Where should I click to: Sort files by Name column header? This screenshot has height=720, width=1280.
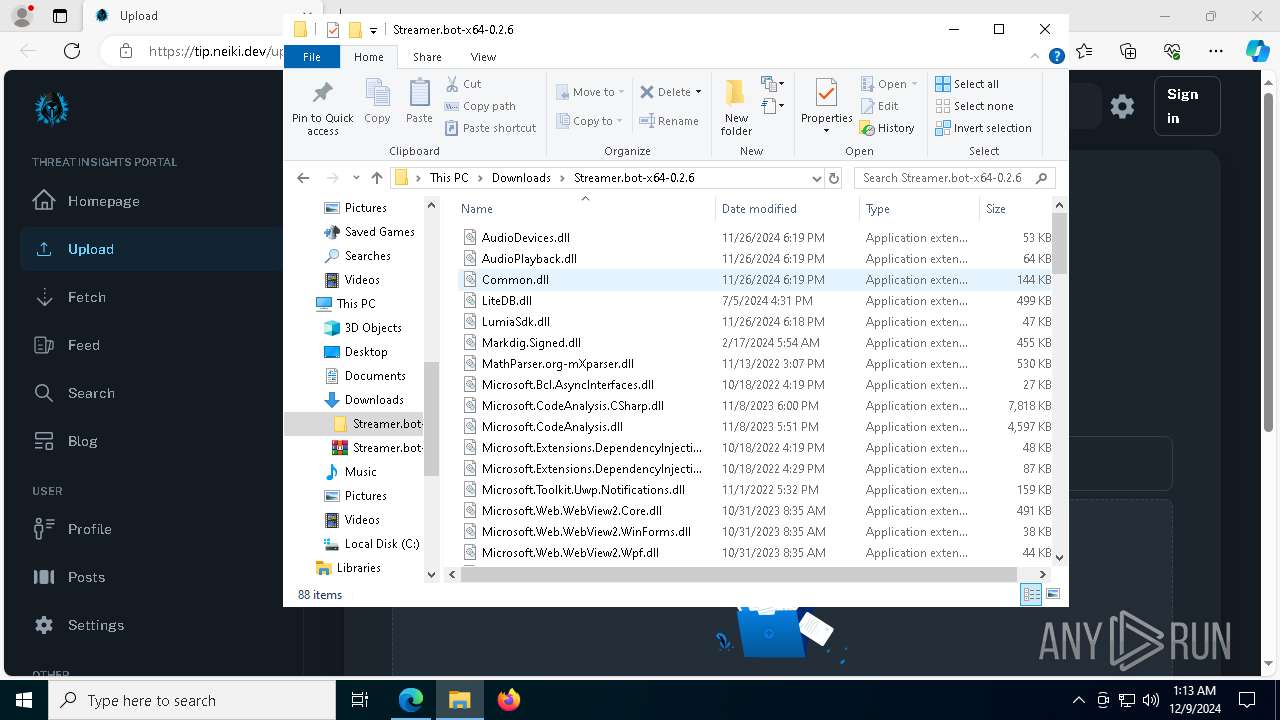(x=586, y=209)
